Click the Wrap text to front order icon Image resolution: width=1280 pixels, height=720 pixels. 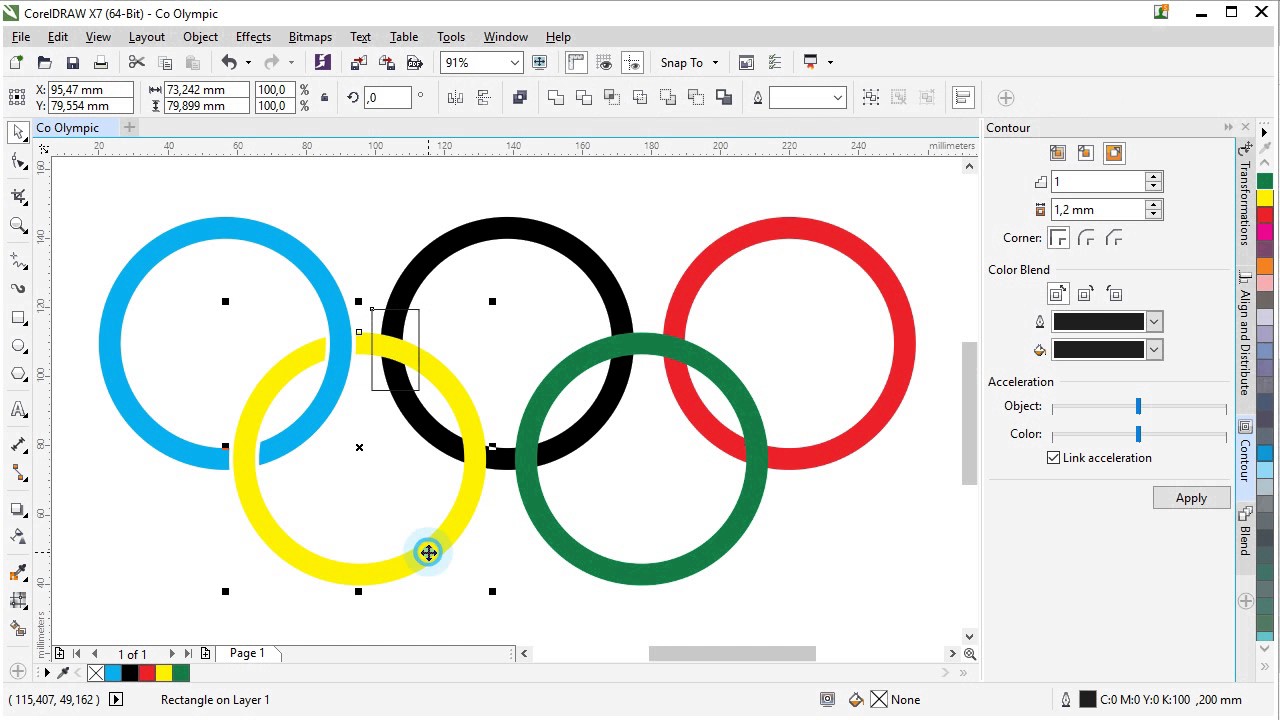click(x=520, y=97)
